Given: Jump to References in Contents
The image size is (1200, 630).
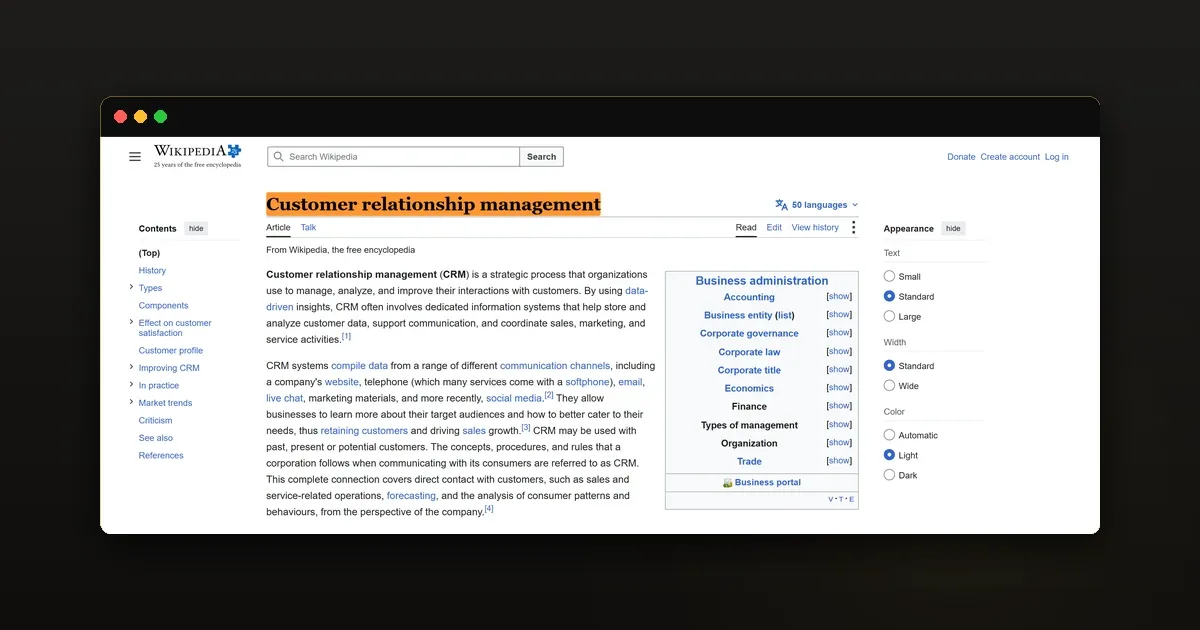Looking at the screenshot, I should coord(161,455).
